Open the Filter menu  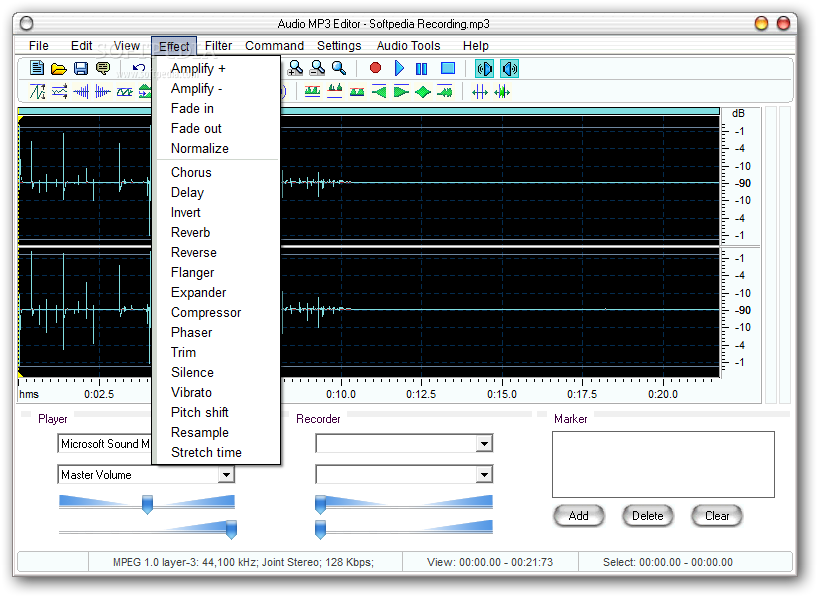pos(218,46)
